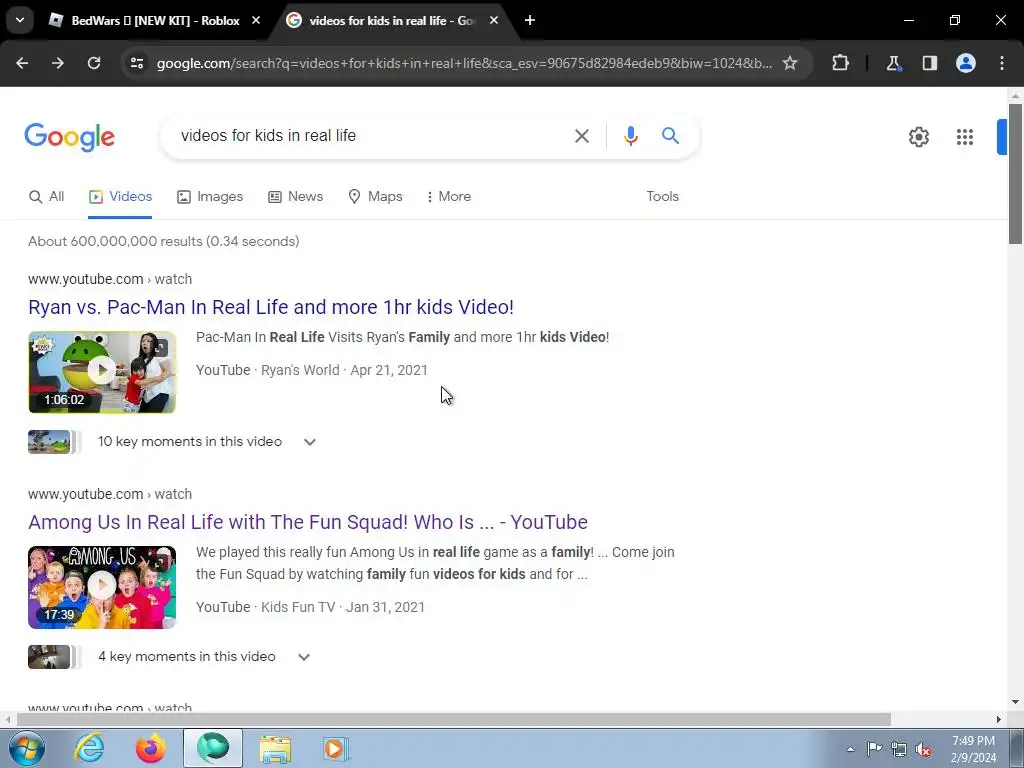Viewport: 1024px width, 768px height.
Task: Open Chrome three-dot menu
Action: [x=1002, y=63]
